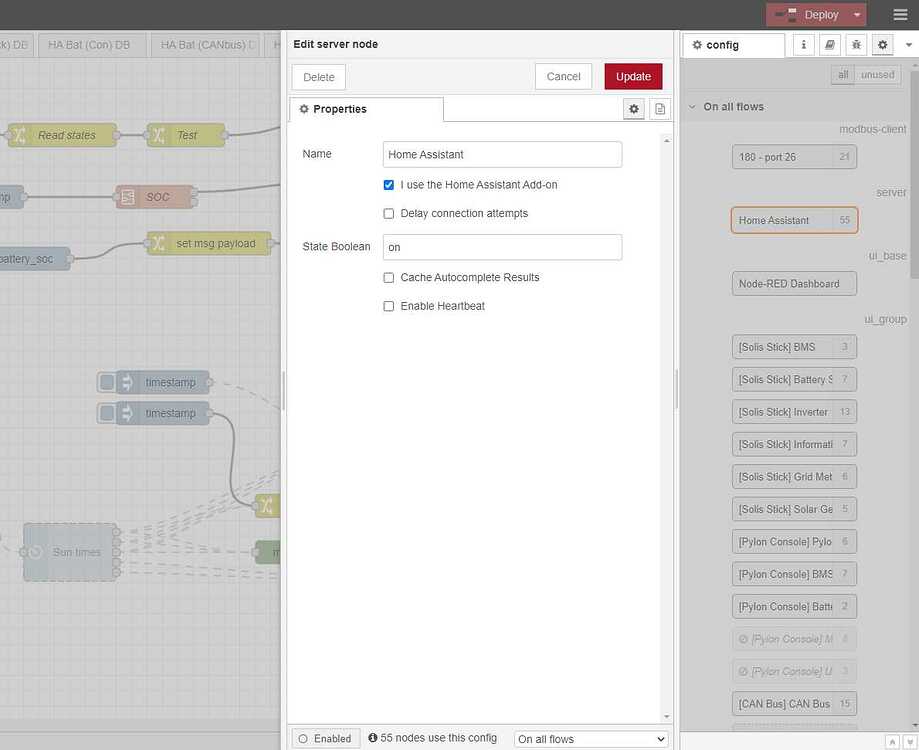This screenshot has width=919, height=750.
Task: Switch to the HA Bat (Con) DB tab
Action: (90, 45)
